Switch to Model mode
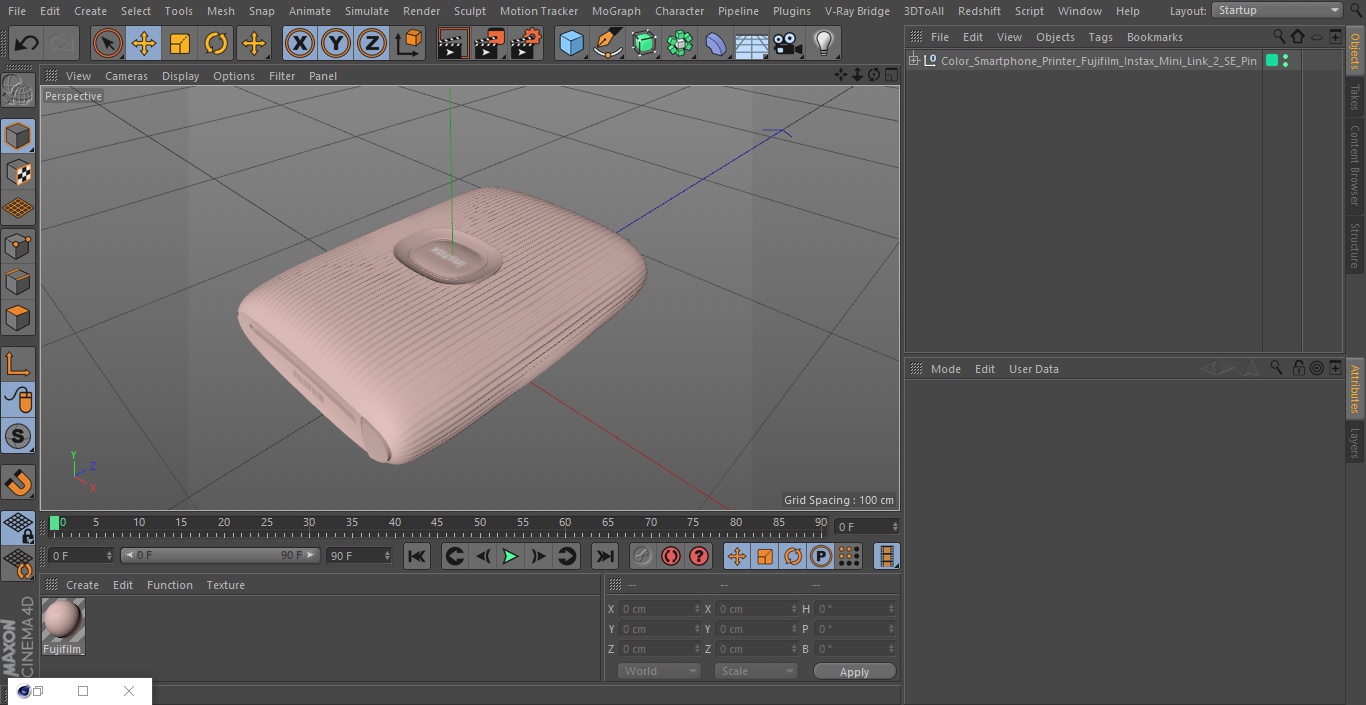Image resolution: width=1366 pixels, height=705 pixels. click(18, 136)
